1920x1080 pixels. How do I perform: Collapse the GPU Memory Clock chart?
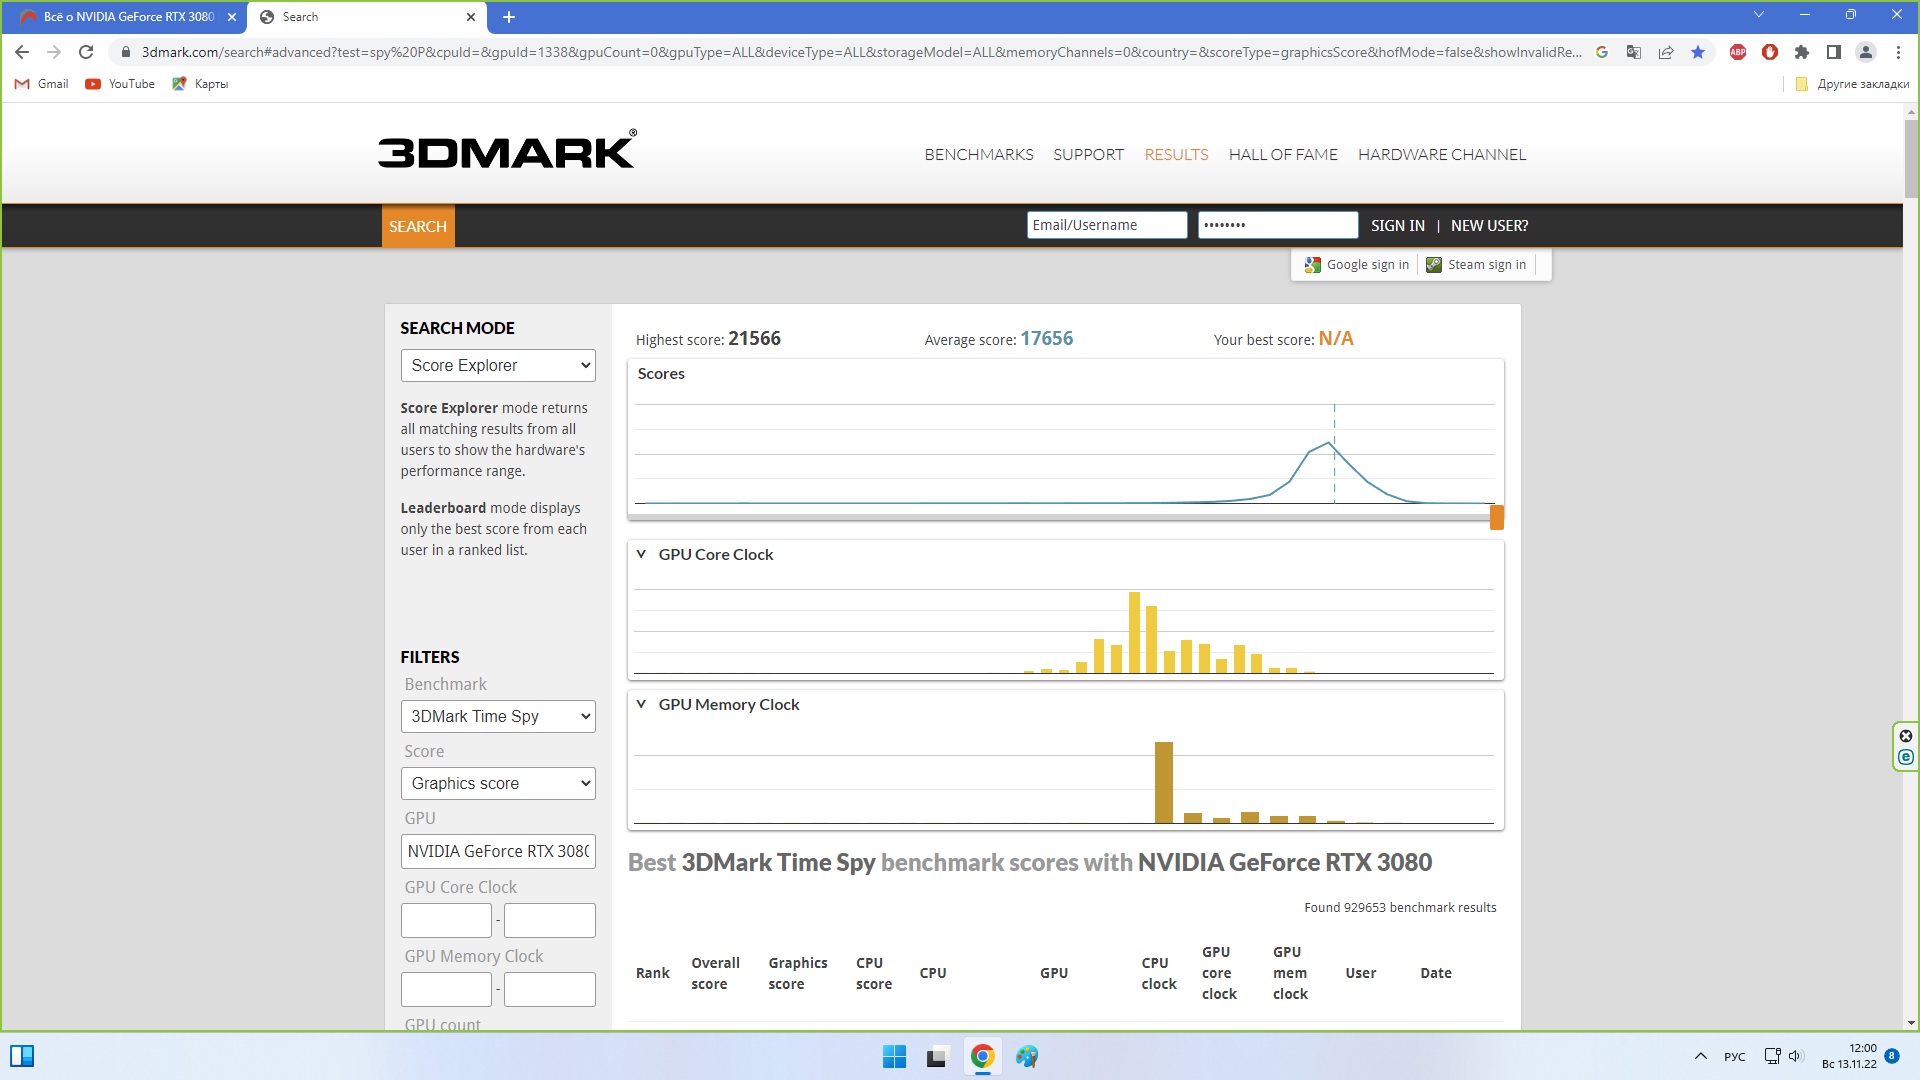coord(642,704)
